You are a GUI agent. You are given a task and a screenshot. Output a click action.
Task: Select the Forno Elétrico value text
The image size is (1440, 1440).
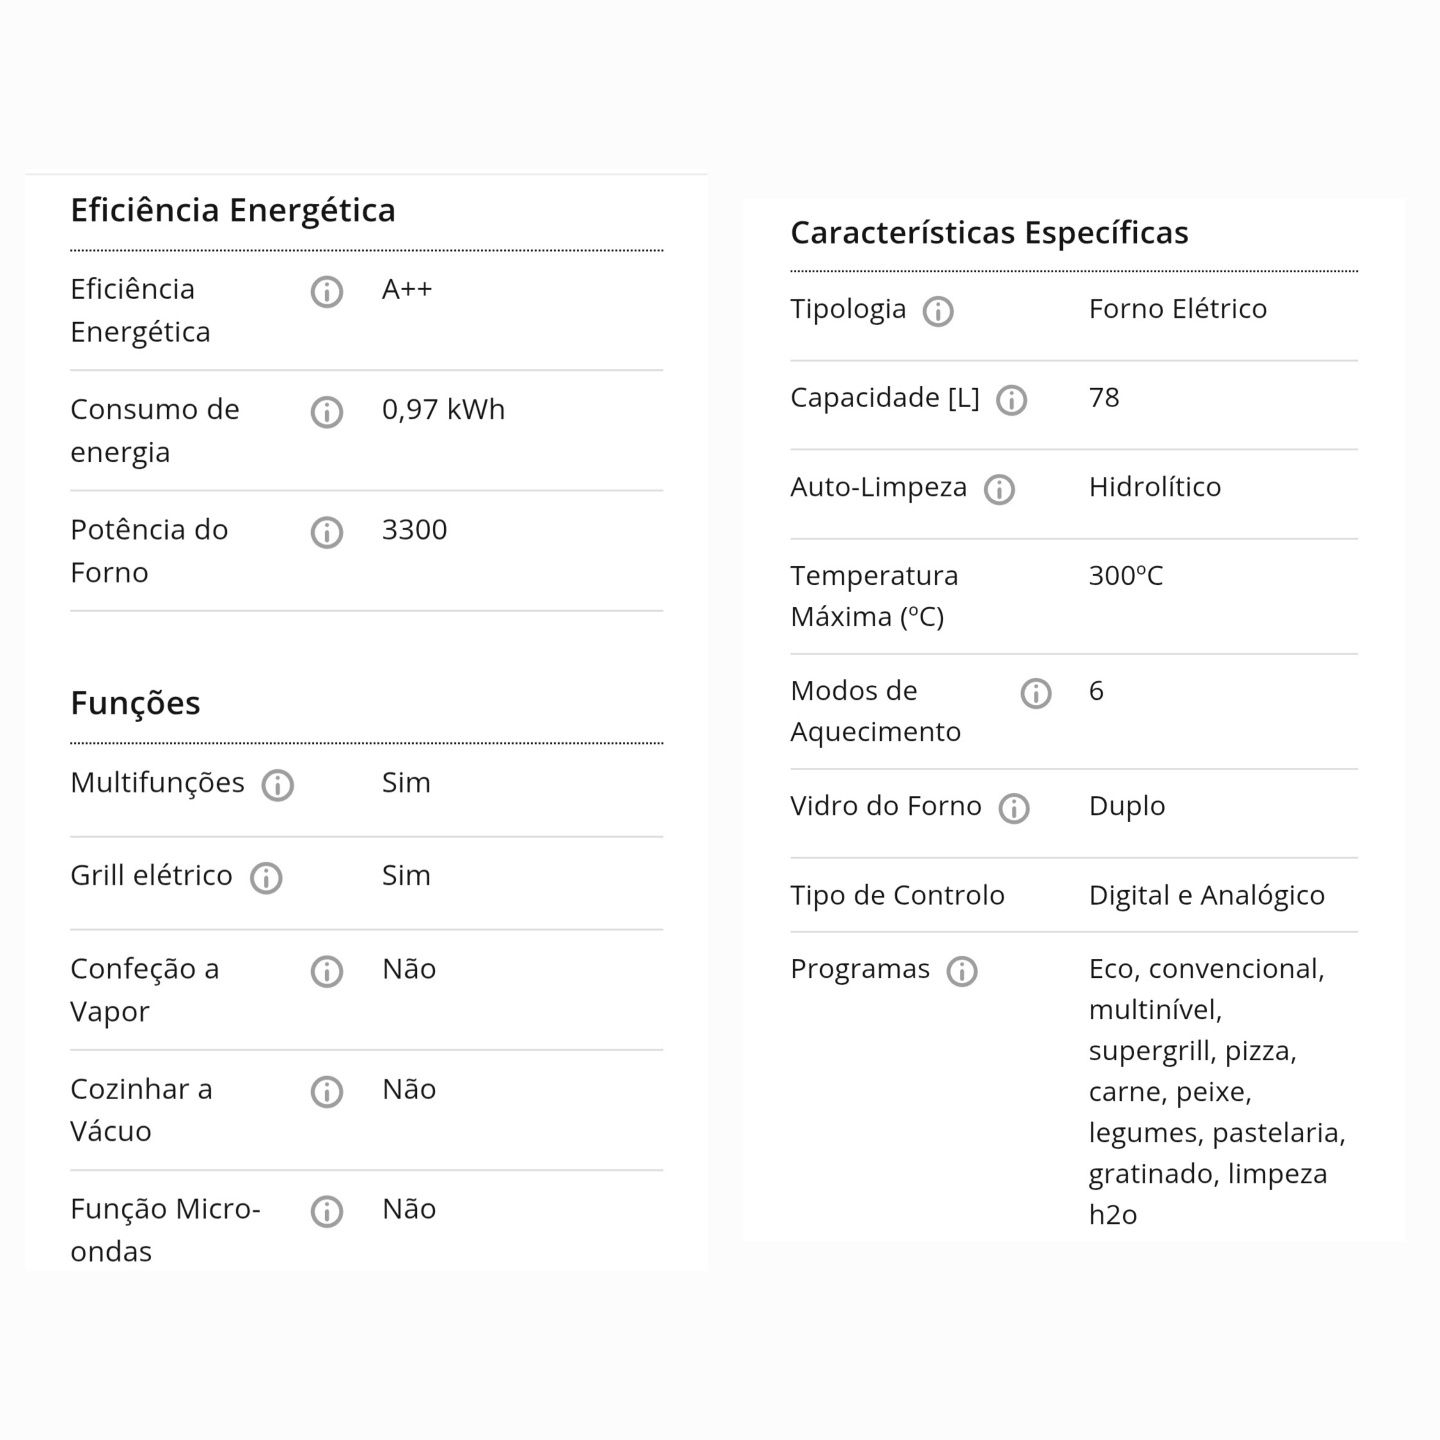click(1178, 308)
